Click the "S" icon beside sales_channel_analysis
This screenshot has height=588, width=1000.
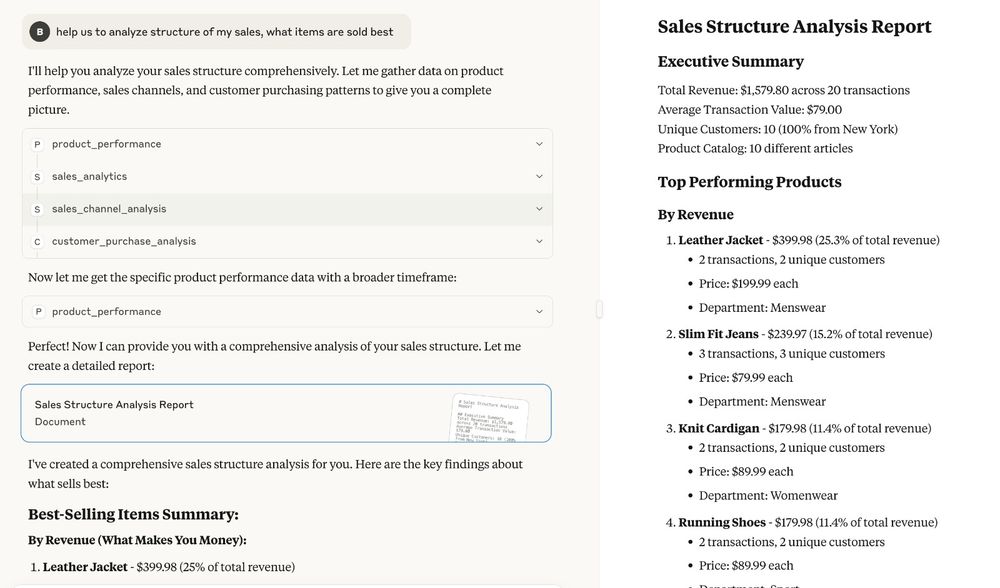pos(38,209)
